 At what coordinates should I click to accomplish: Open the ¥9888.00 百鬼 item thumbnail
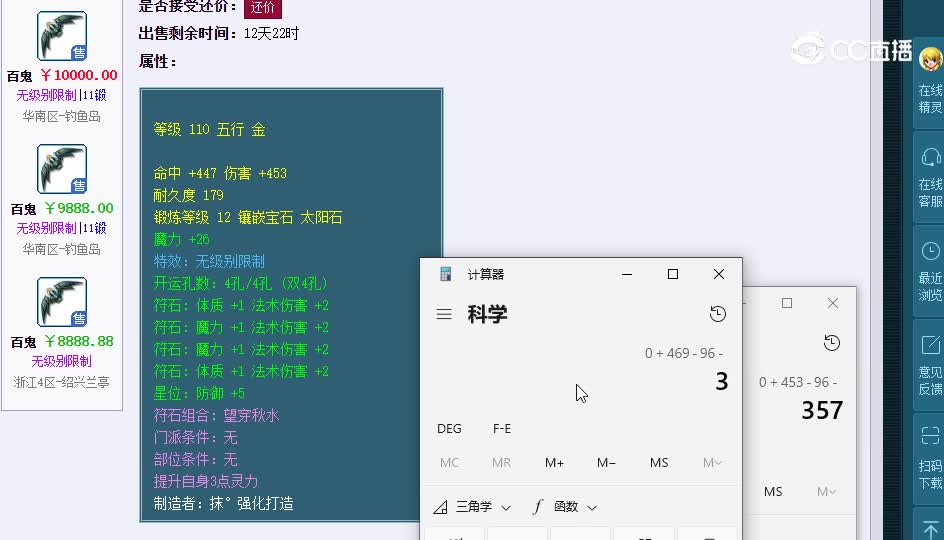62,169
